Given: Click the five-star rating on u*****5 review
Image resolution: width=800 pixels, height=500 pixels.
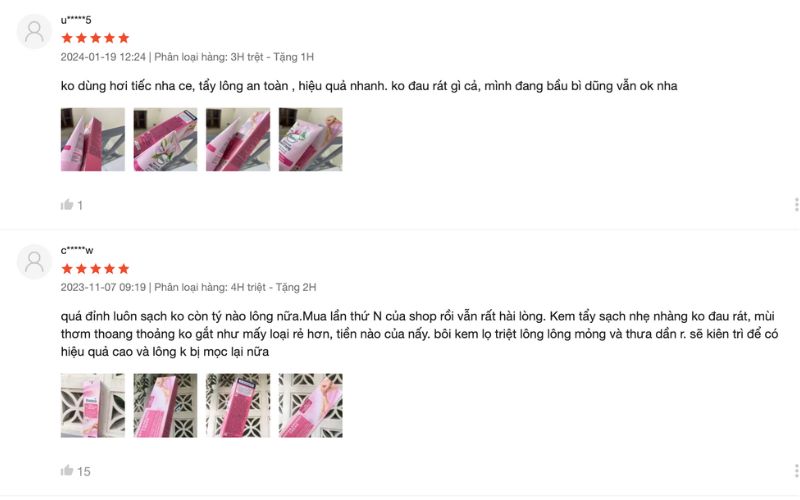Looking at the screenshot, I should click(95, 38).
